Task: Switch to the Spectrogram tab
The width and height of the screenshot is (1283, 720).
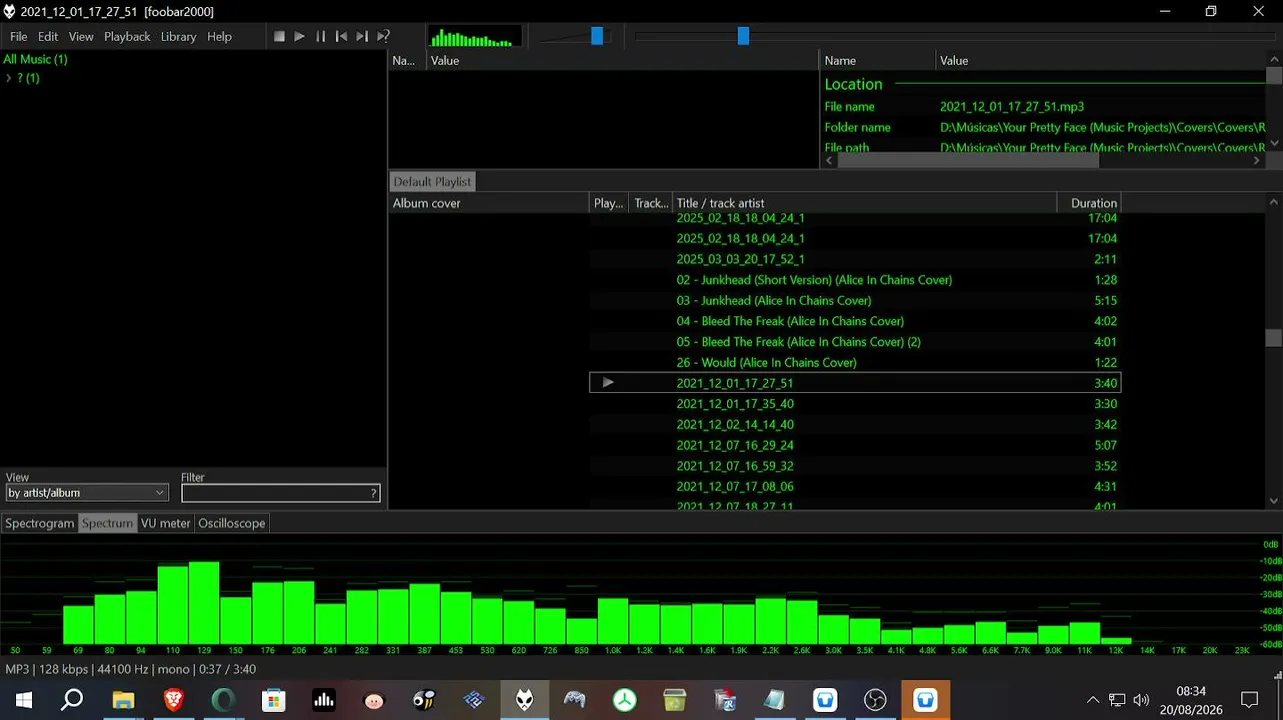Action: (40, 523)
